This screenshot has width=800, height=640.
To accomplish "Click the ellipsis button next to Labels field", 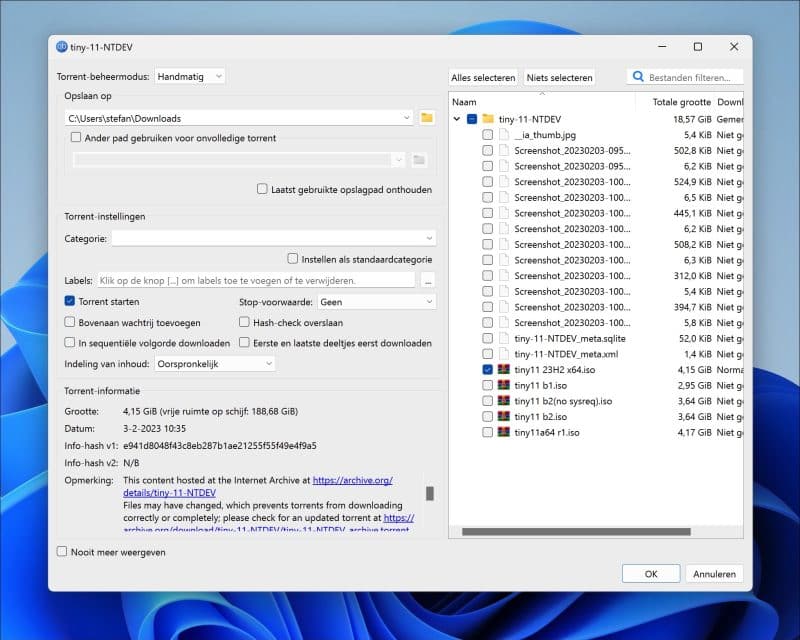I will coord(428,280).
